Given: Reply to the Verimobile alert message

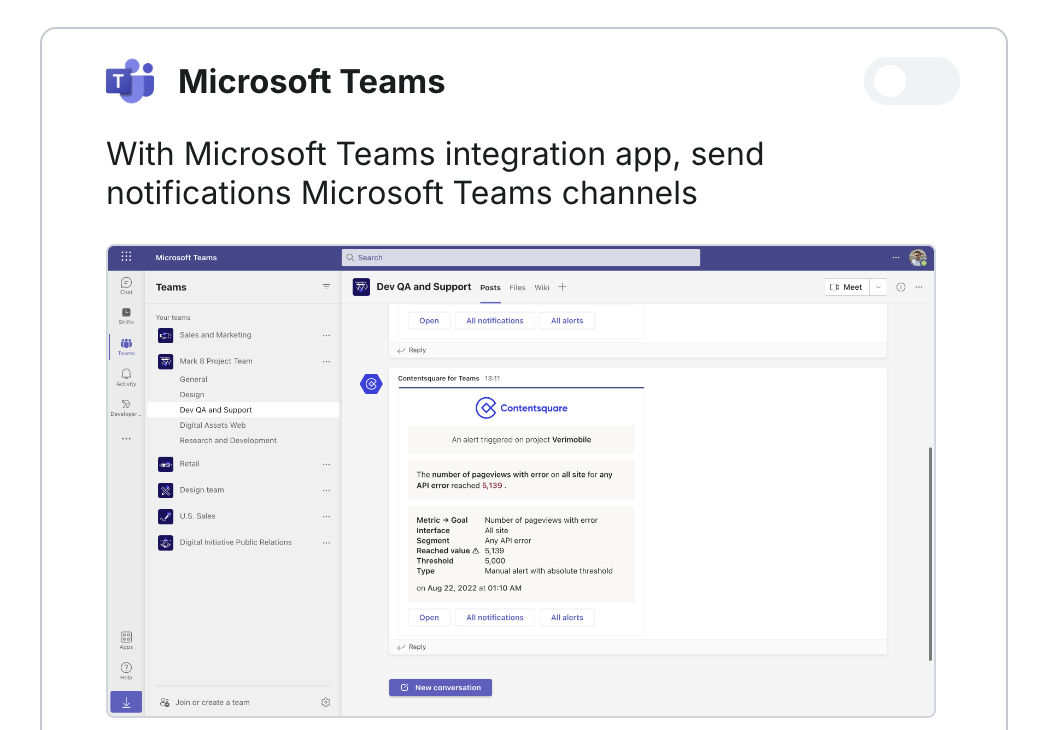Looking at the screenshot, I should pos(412,647).
